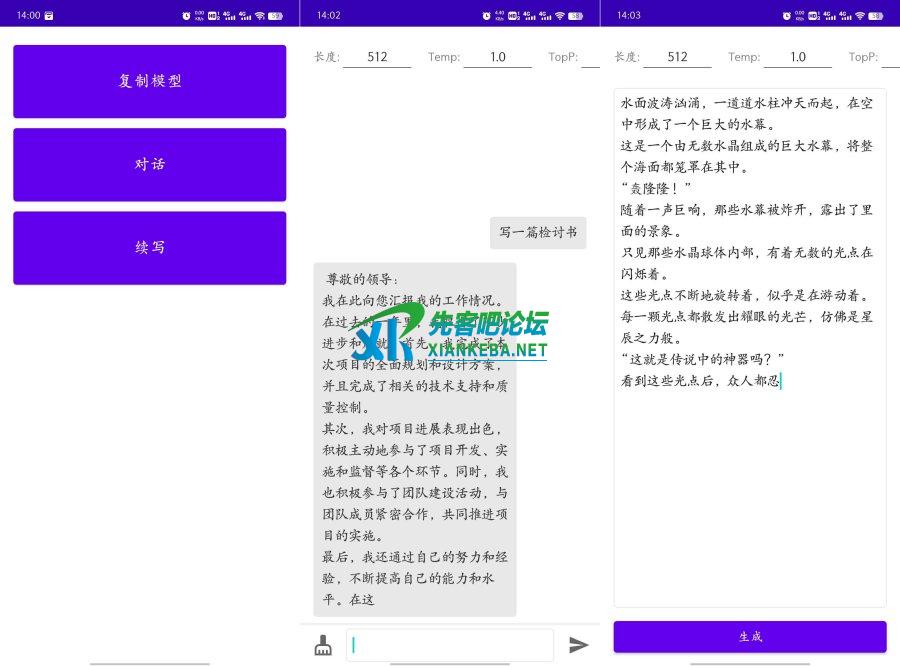Edit Temp field on the chat screen
The height and width of the screenshot is (666, 900).
497,57
